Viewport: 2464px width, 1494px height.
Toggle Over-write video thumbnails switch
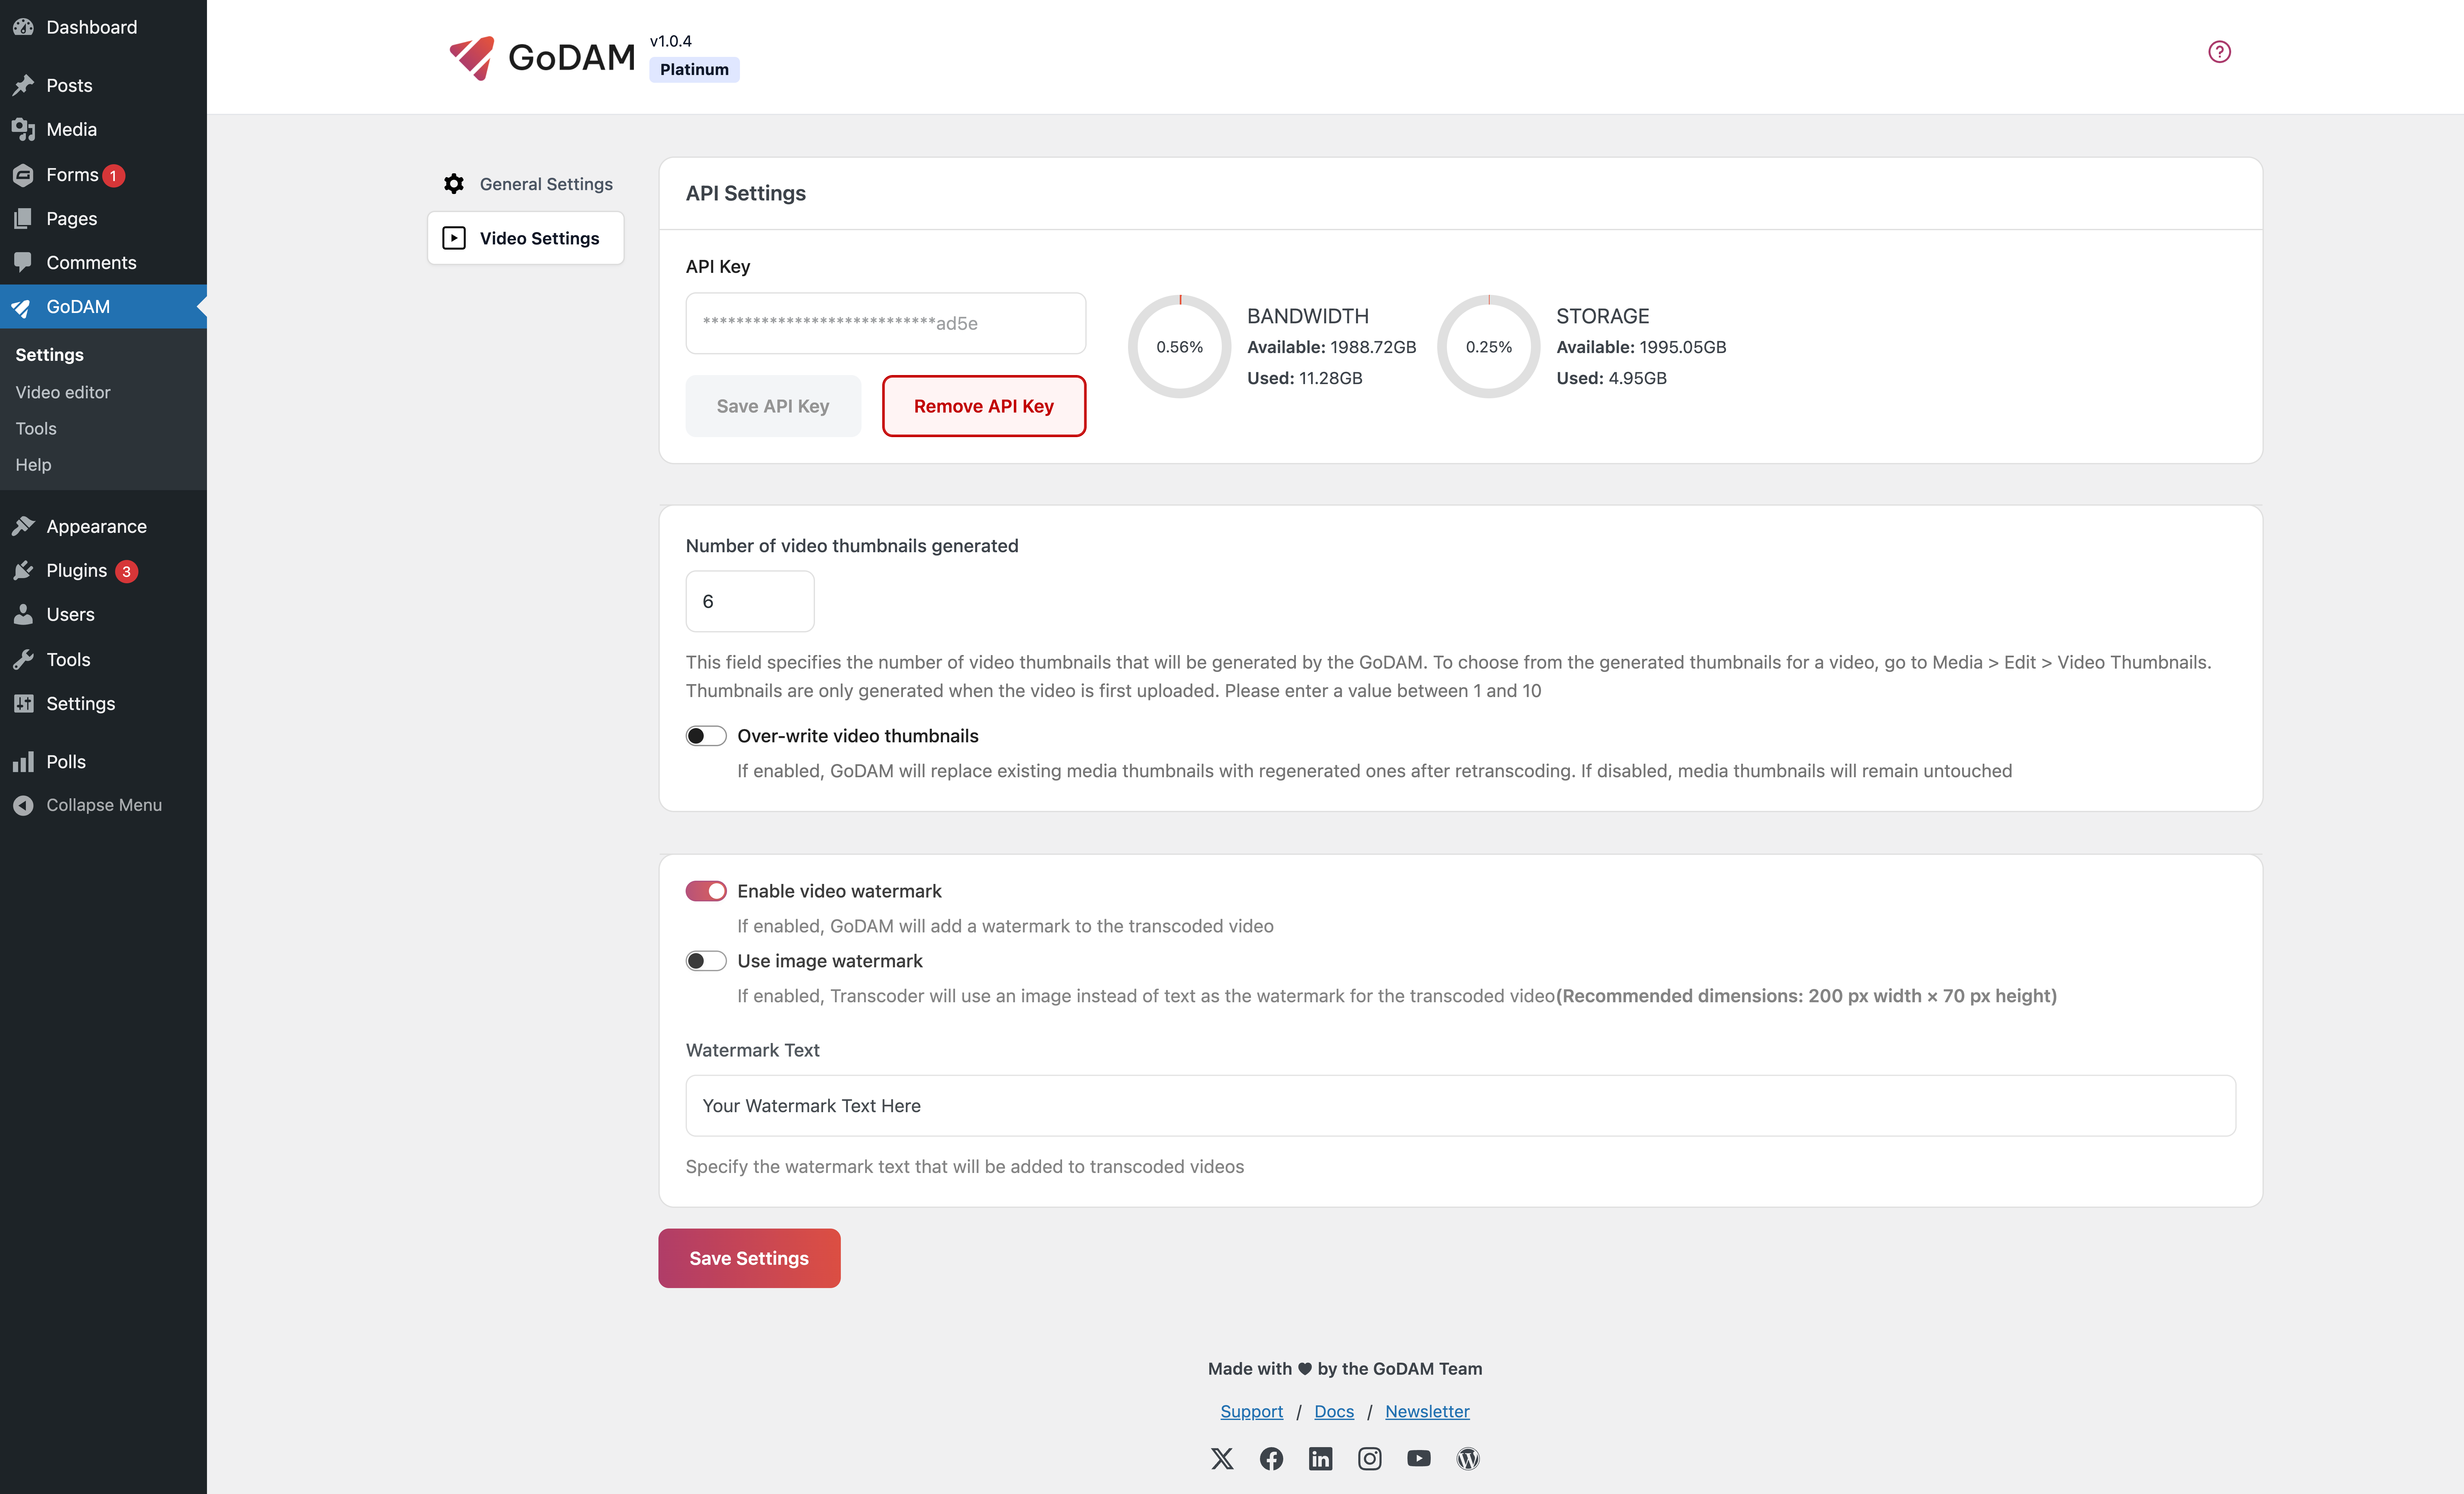tap(706, 736)
